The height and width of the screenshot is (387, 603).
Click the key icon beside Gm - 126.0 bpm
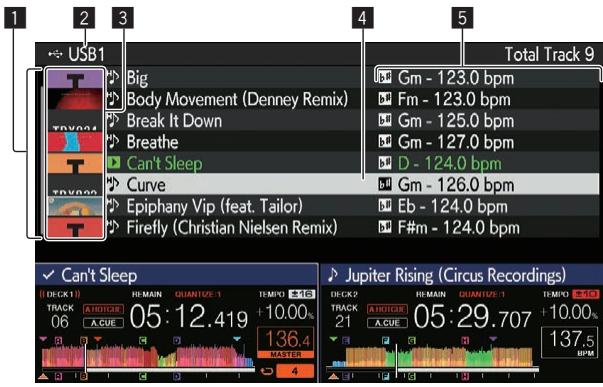[385, 184]
